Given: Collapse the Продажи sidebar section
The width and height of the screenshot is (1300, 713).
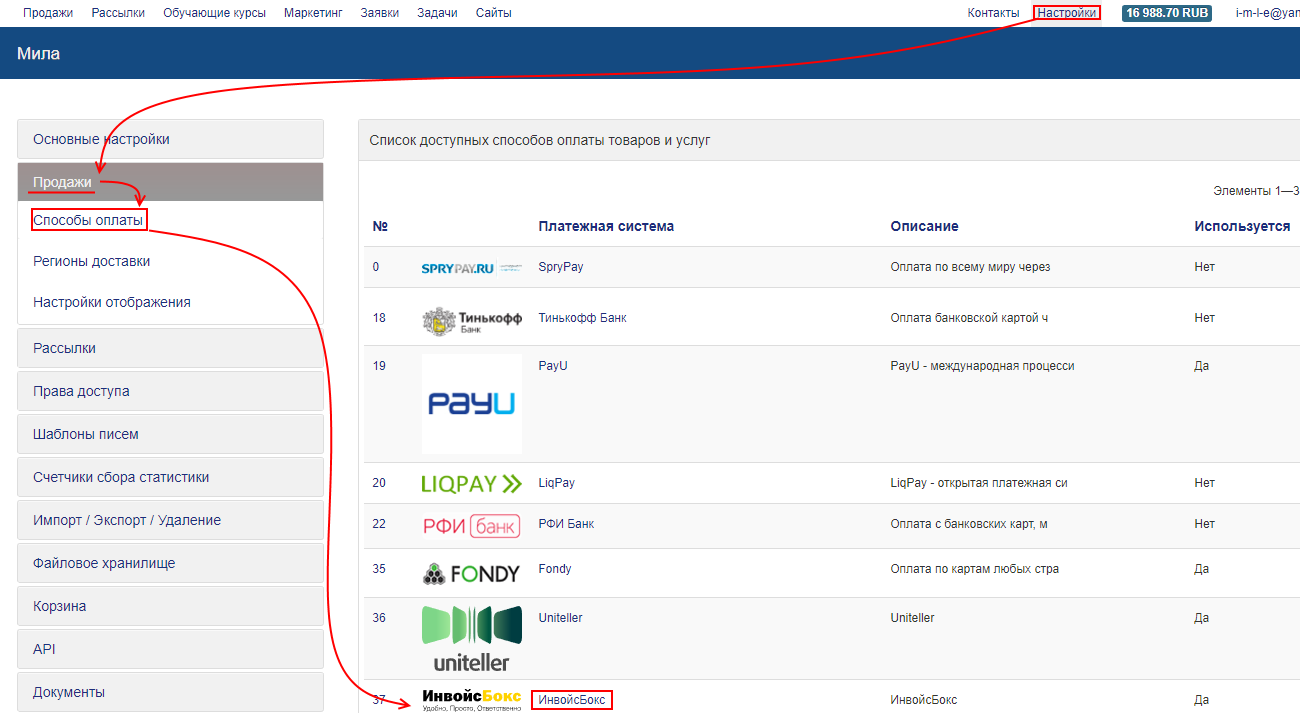Looking at the screenshot, I should [170, 182].
